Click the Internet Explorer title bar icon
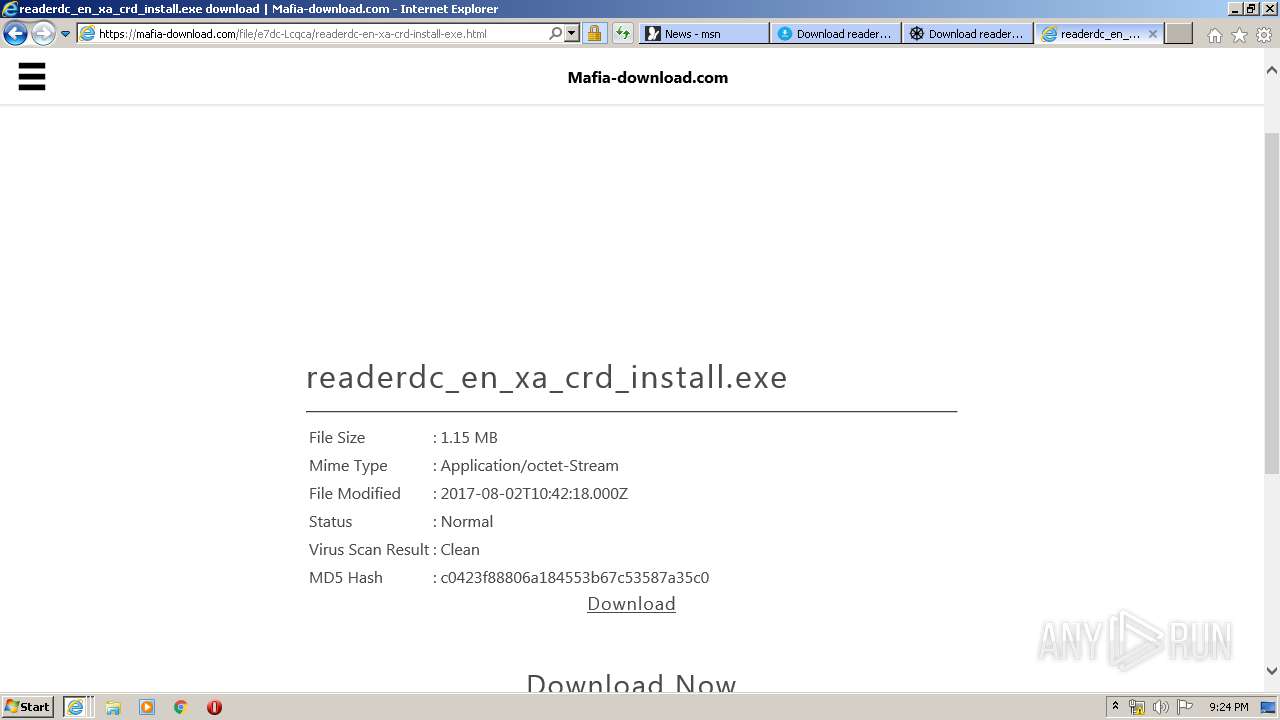The height and width of the screenshot is (720, 1280). coord(10,8)
